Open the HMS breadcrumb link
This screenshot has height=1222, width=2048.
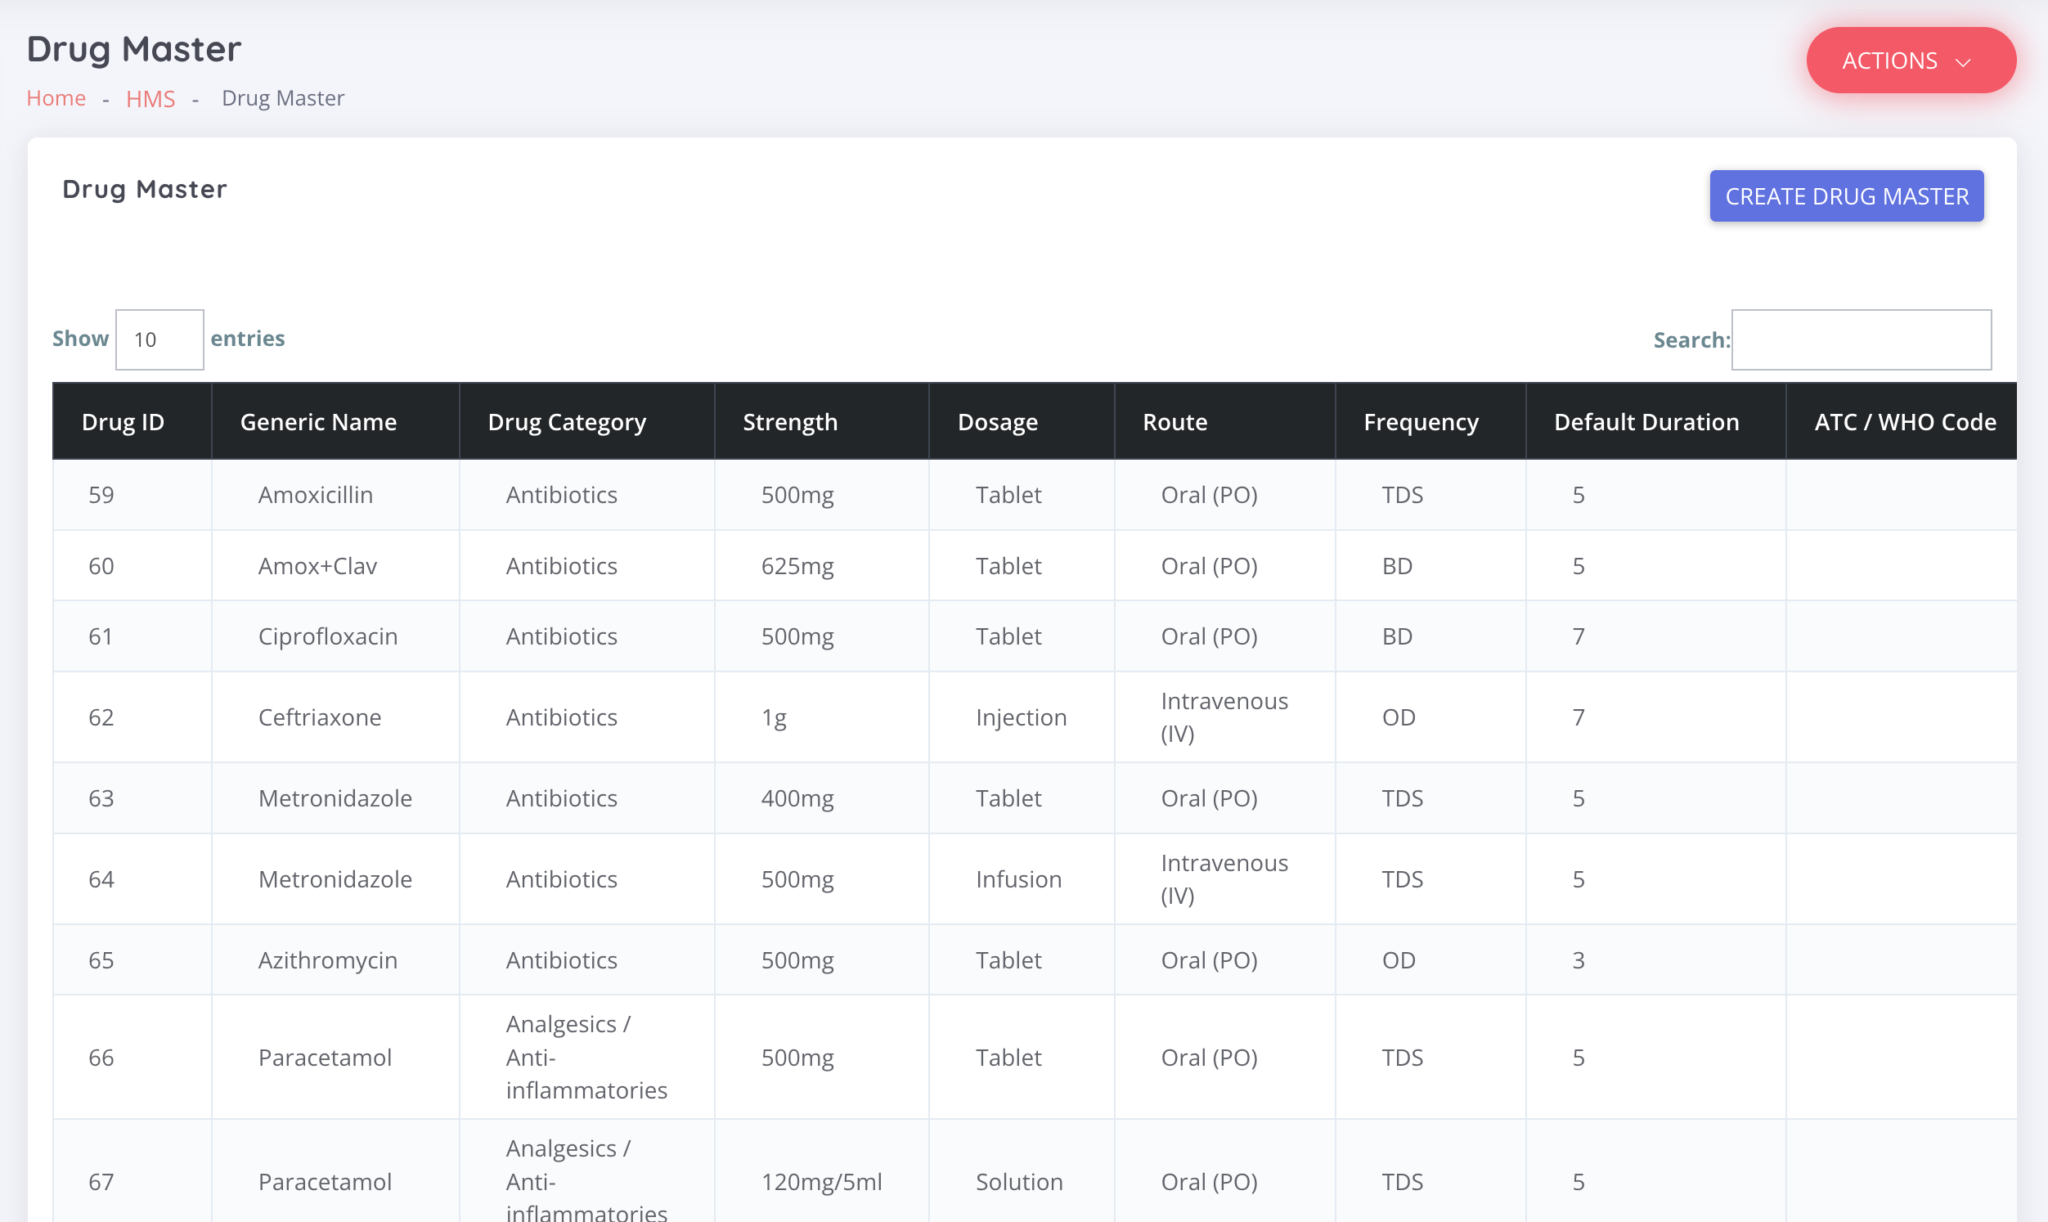click(150, 97)
